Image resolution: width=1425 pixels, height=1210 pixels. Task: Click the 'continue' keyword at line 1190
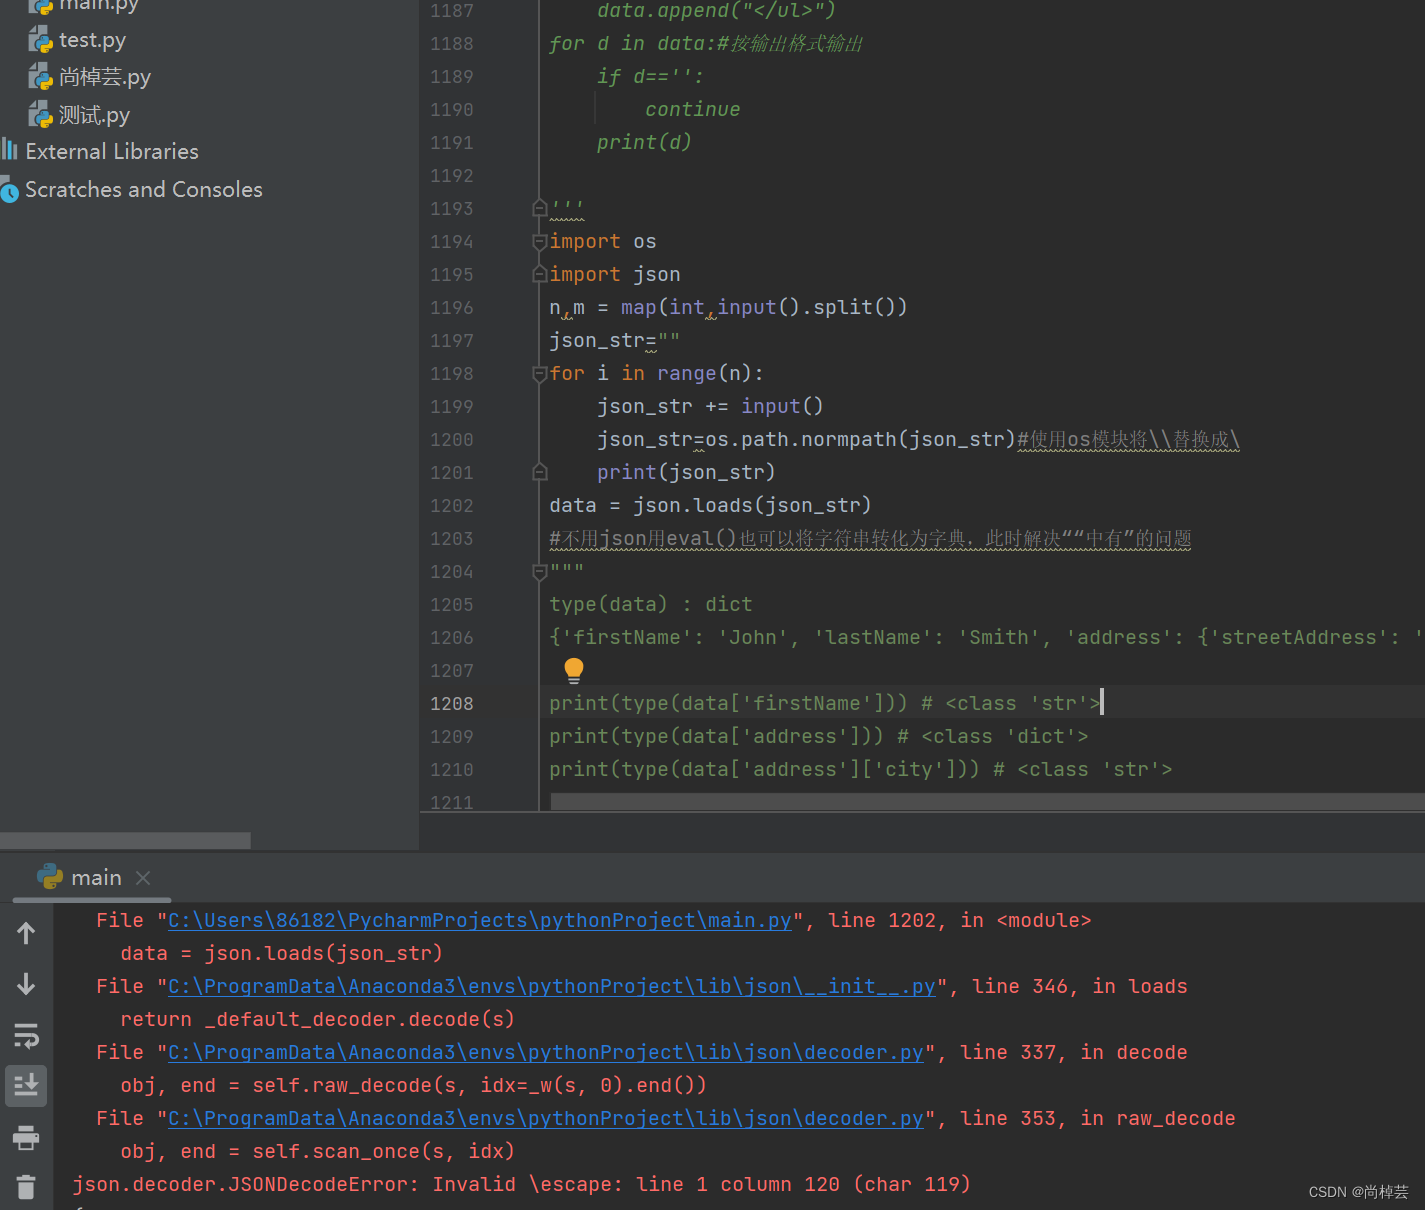click(x=692, y=109)
